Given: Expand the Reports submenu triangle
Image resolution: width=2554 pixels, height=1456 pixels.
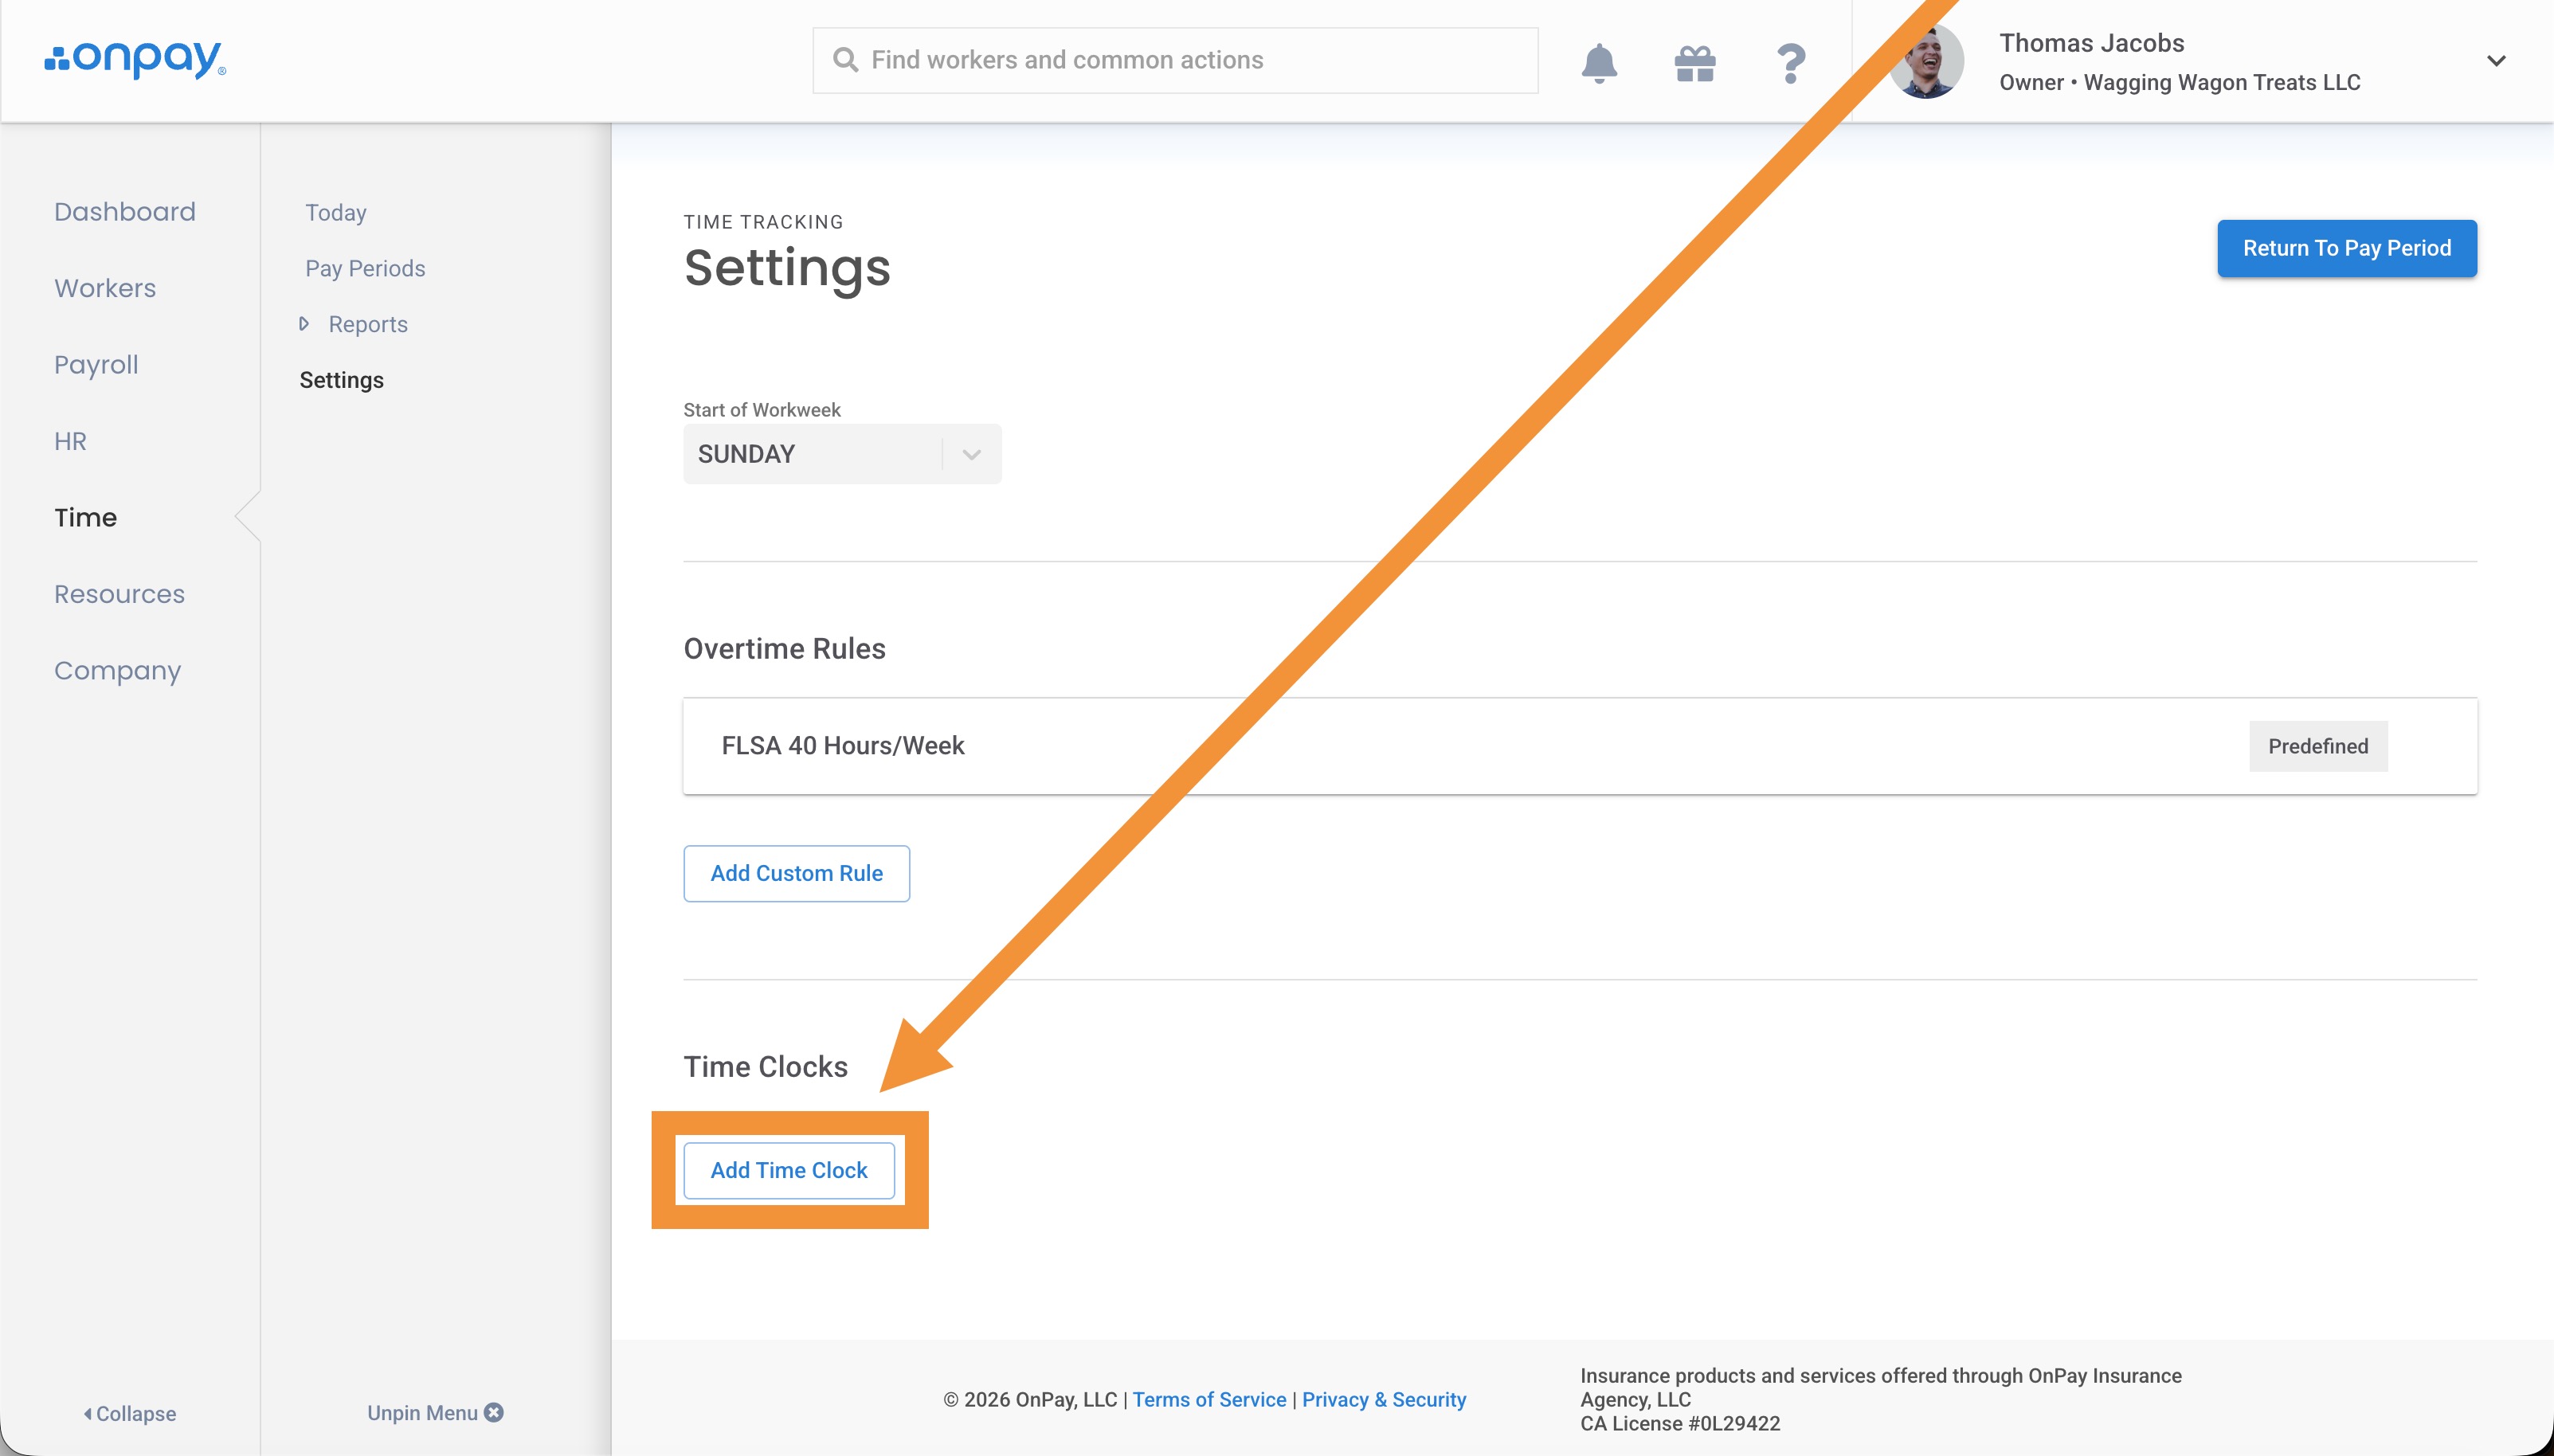Looking at the screenshot, I should pyautogui.click(x=304, y=324).
